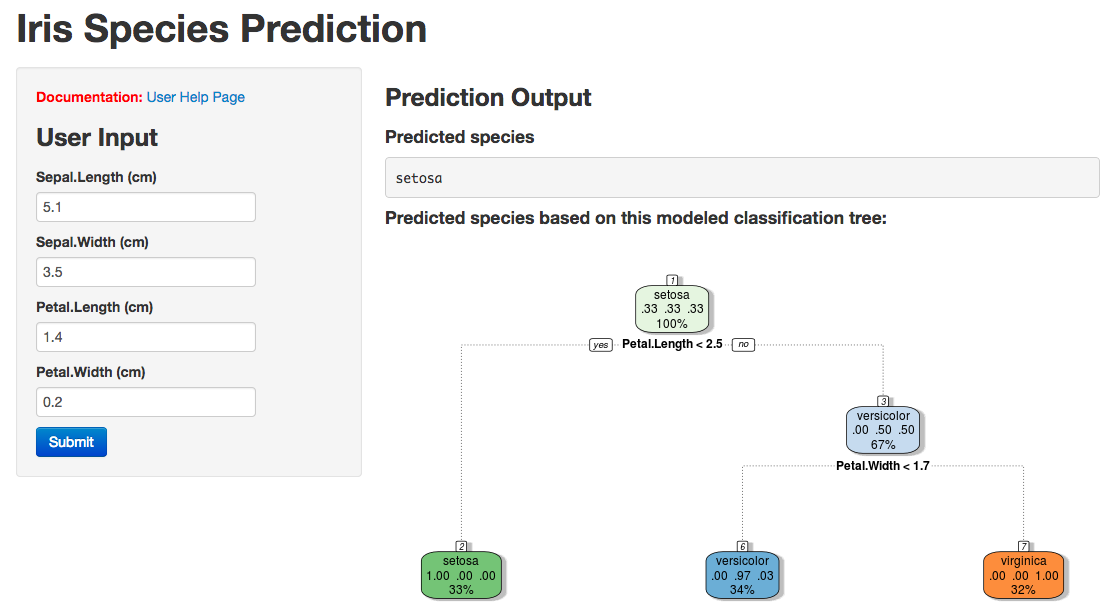Choose the dark blue versicolor leaf node
The width and height of the screenshot is (1110, 609).
pyautogui.click(x=742, y=575)
